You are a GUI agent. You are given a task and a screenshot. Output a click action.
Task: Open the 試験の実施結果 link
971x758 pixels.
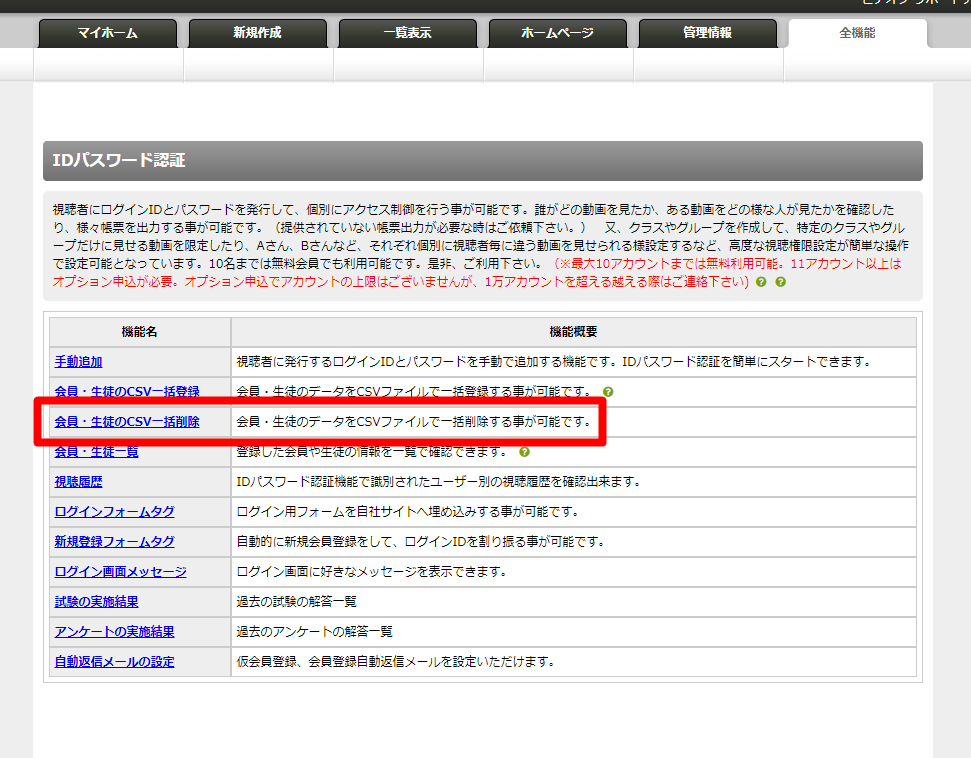(96, 602)
